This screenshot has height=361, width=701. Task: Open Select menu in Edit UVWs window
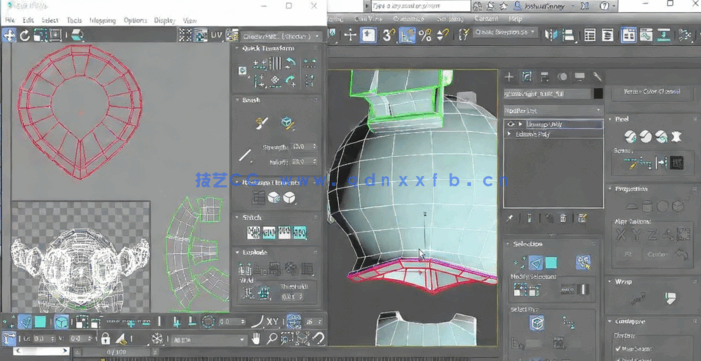(50, 20)
